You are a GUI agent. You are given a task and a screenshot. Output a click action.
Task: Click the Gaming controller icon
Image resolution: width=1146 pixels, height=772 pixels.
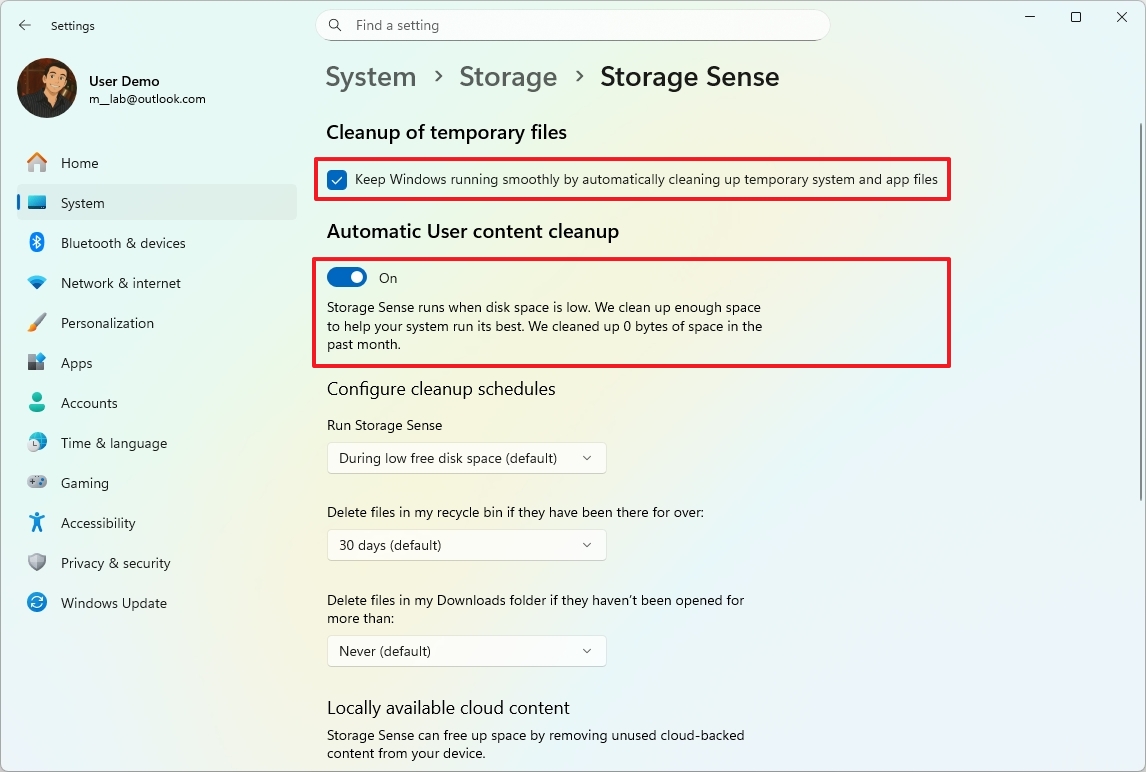pos(37,483)
